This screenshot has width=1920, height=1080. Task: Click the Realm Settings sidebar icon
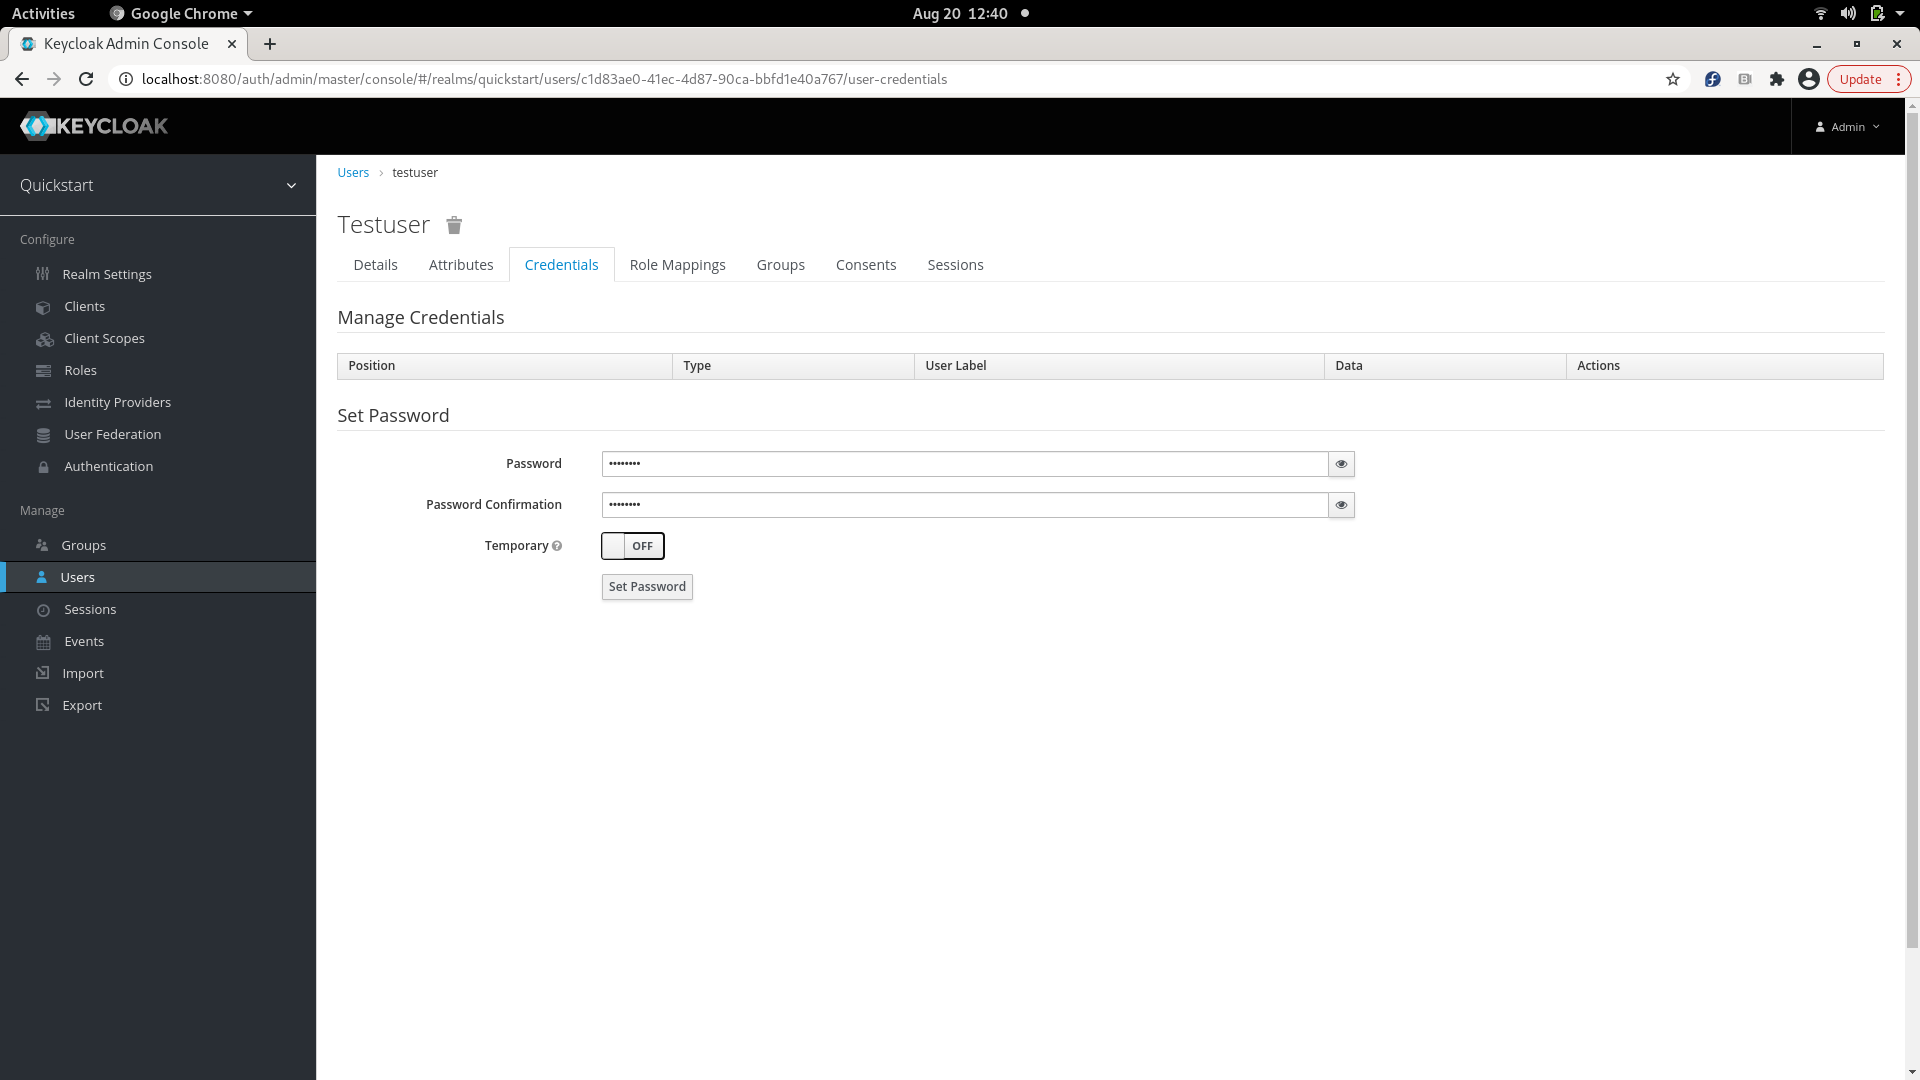point(42,273)
